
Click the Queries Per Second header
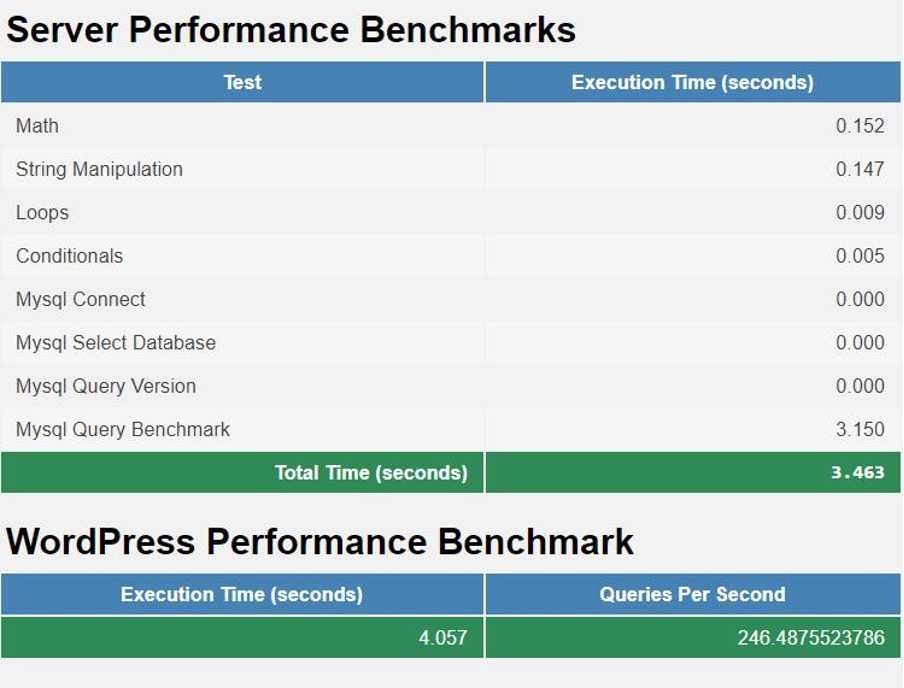click(692, 595)
